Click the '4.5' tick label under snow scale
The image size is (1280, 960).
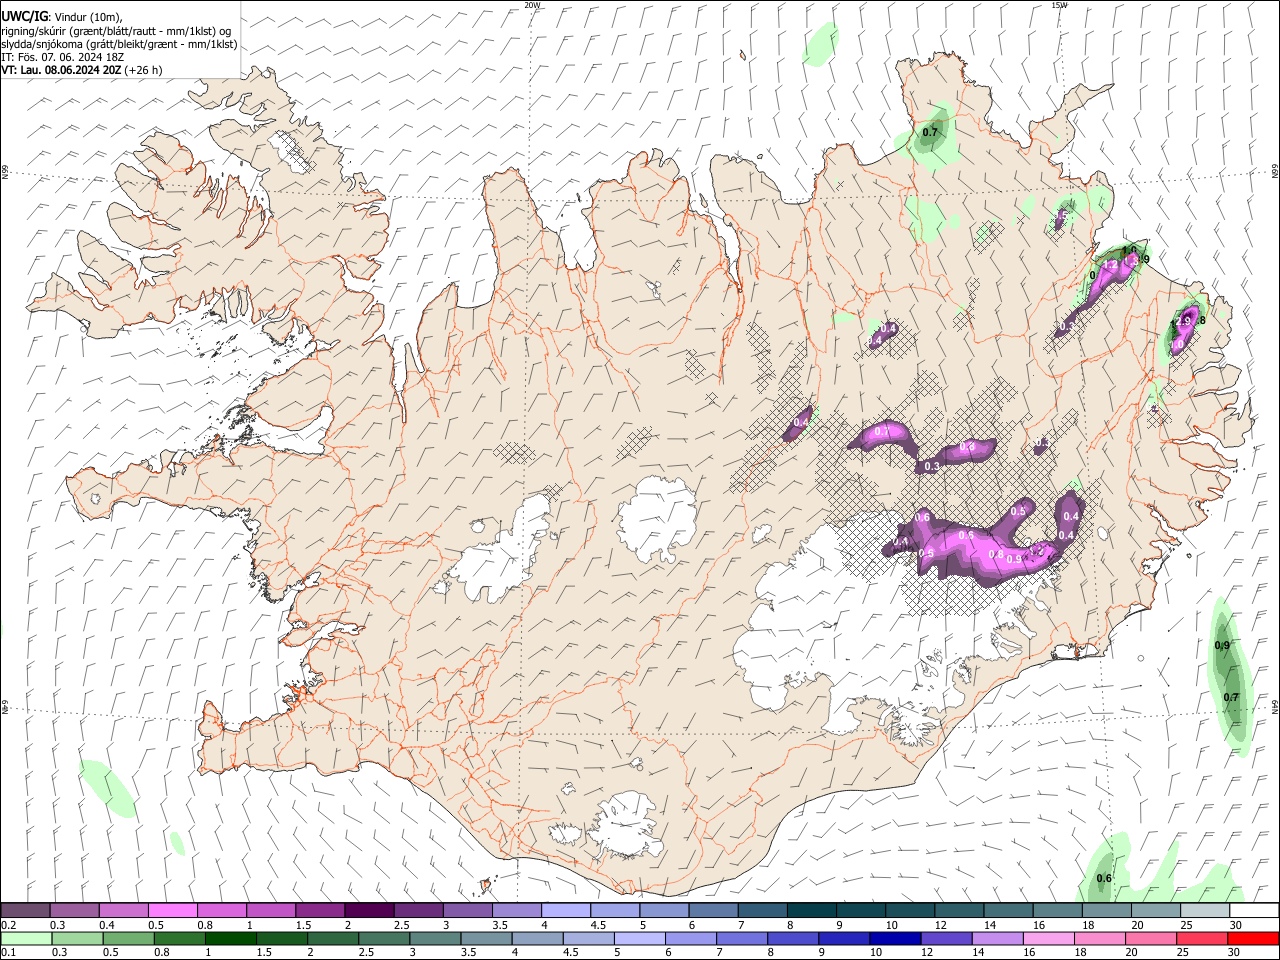pos(598,925)
